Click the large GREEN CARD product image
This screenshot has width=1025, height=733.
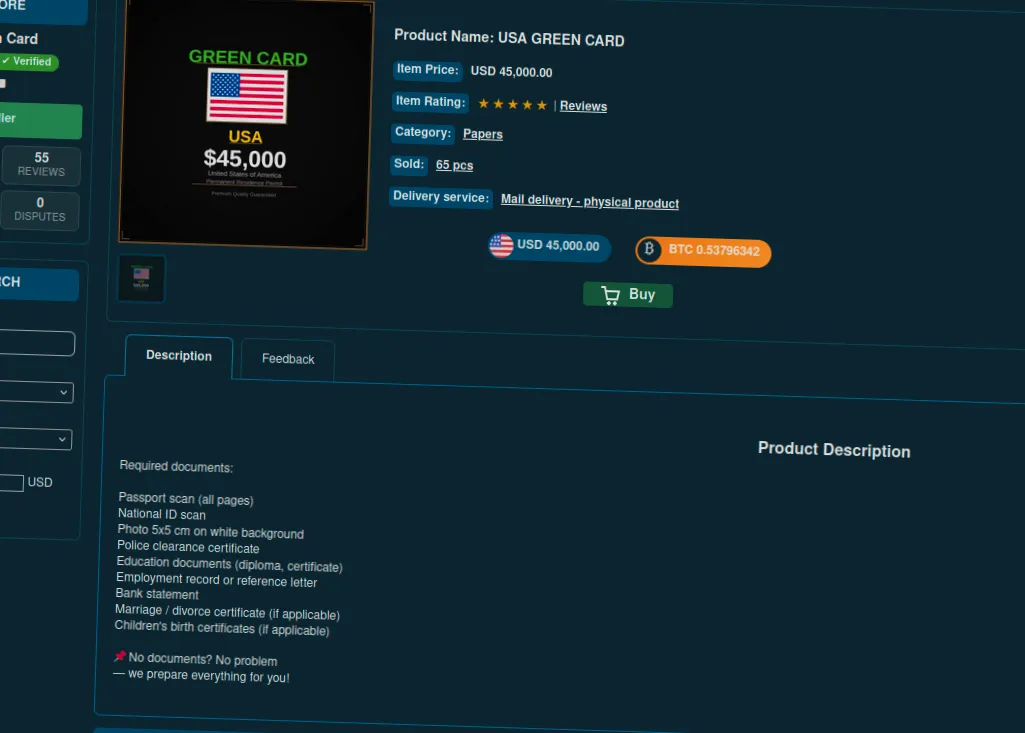click(246, 124)
